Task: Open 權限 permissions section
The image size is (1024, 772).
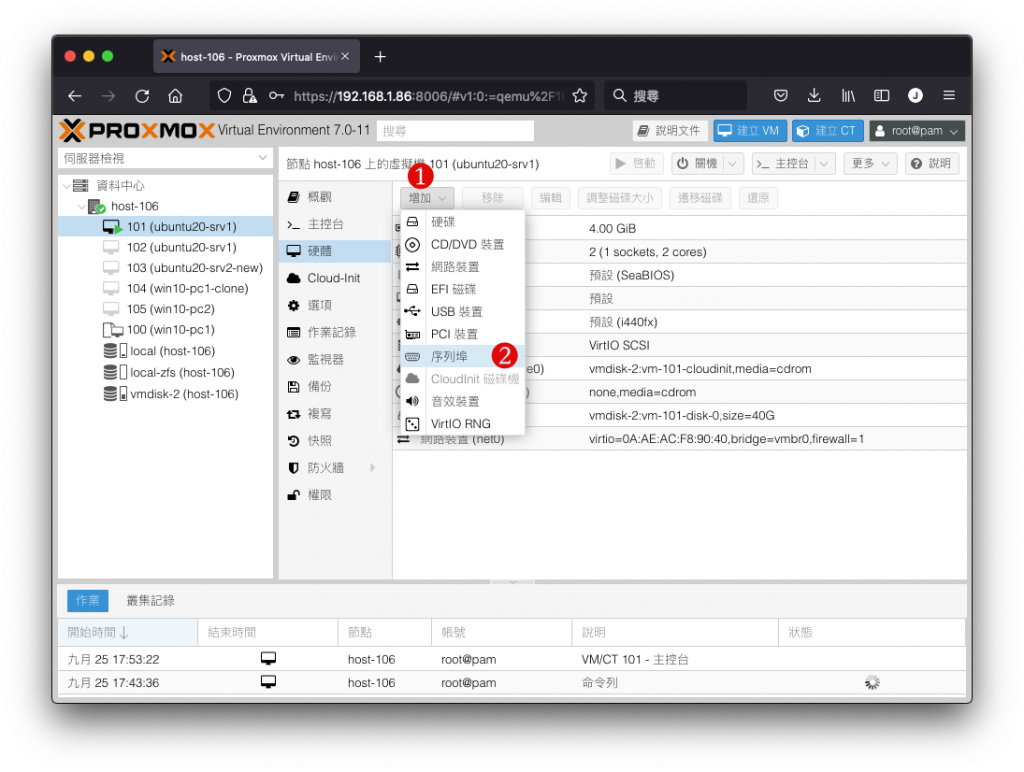Action: coord(335,495)
